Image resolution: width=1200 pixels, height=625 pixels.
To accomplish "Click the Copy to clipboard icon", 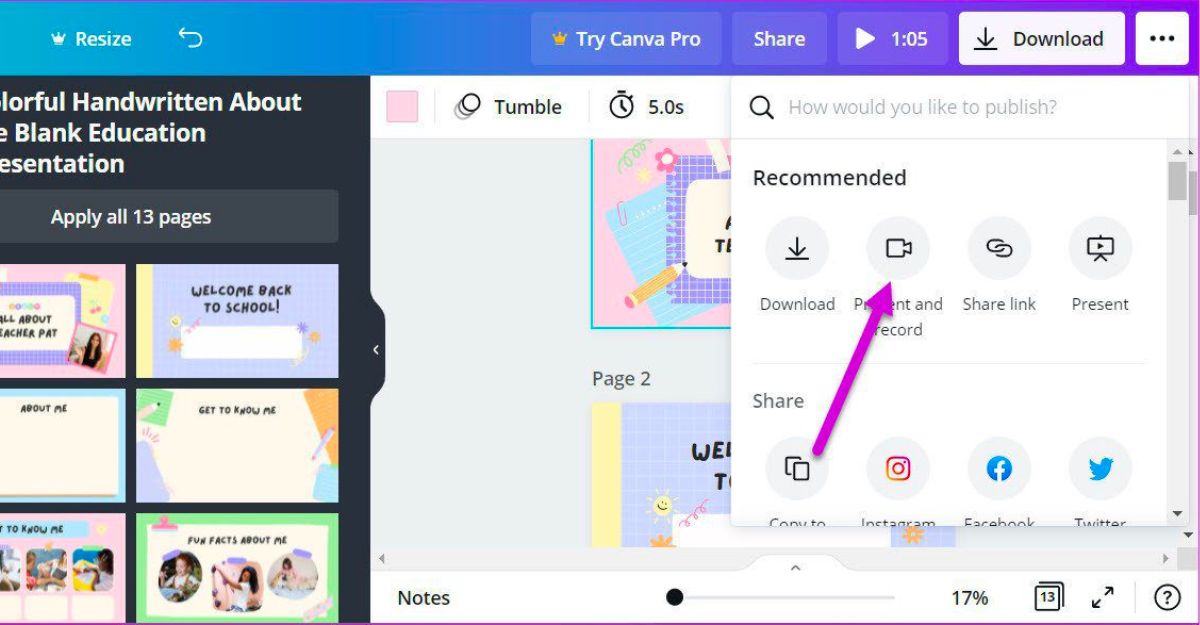I will pyautogui.click(x=797, y=468).
